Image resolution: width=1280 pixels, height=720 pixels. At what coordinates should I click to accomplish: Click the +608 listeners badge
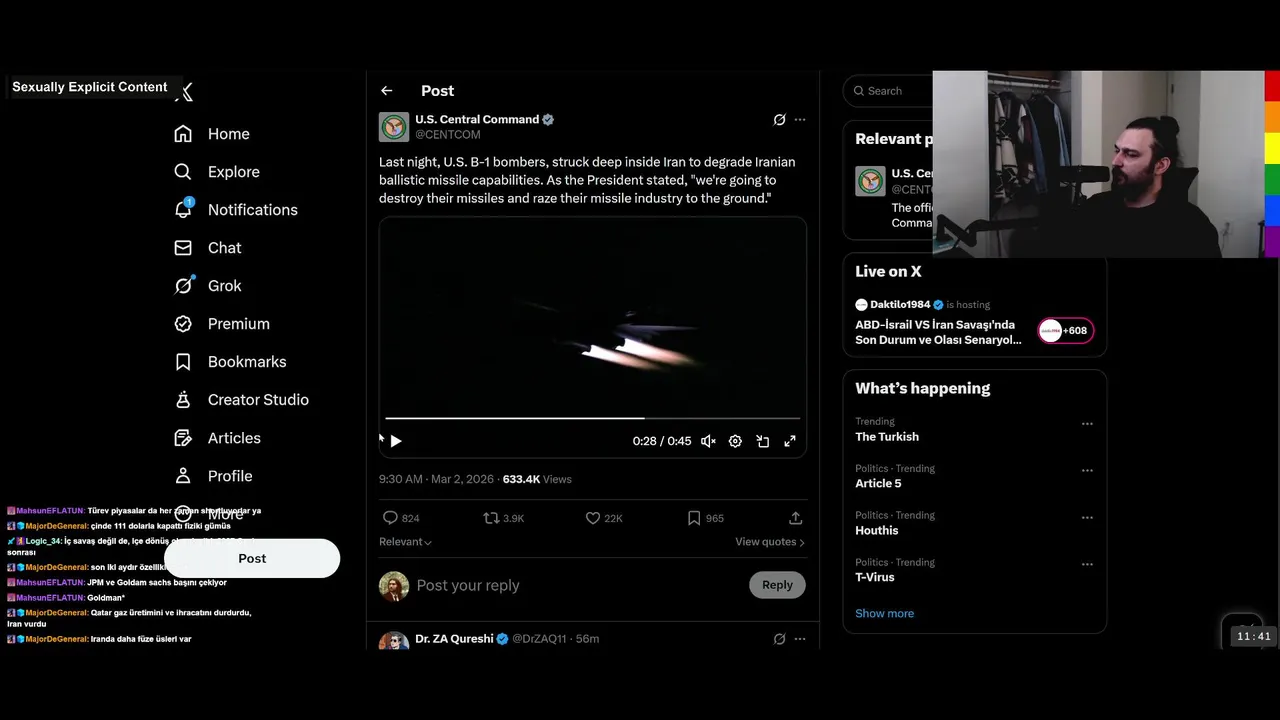point(1066,331)
